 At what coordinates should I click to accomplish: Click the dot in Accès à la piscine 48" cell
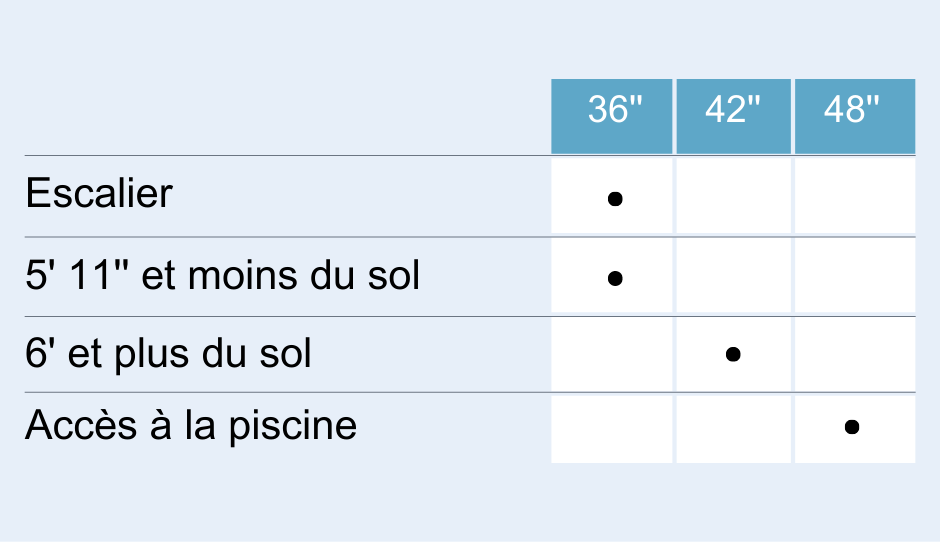(852, 427)
